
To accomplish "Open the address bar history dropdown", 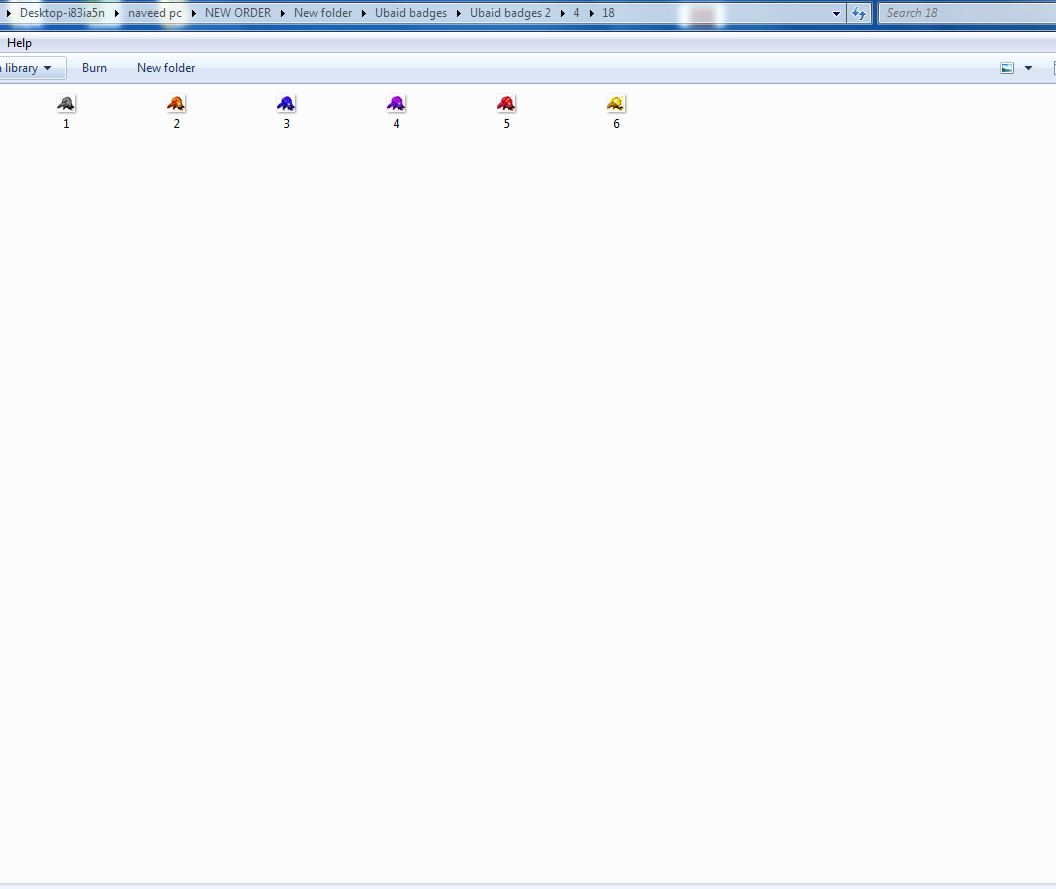I will (836, 13).
